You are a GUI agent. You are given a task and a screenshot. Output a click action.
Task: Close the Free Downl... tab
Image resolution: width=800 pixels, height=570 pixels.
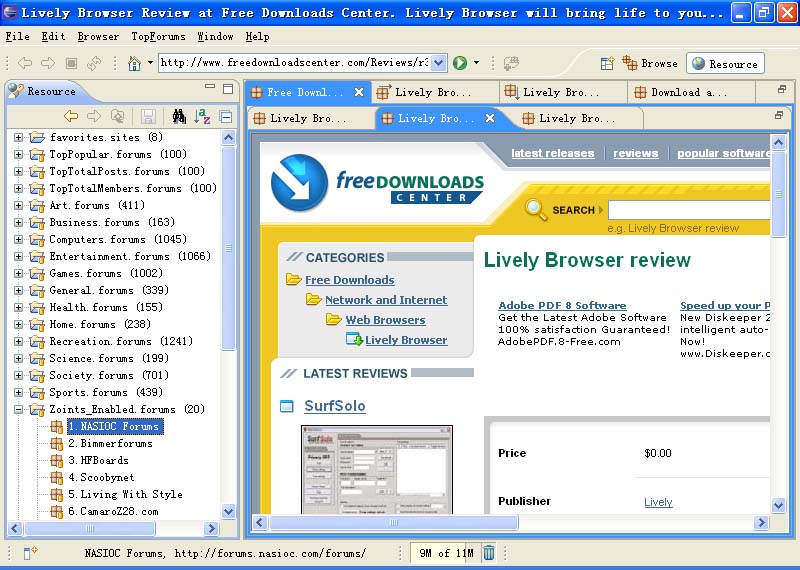tap(359, 92)
